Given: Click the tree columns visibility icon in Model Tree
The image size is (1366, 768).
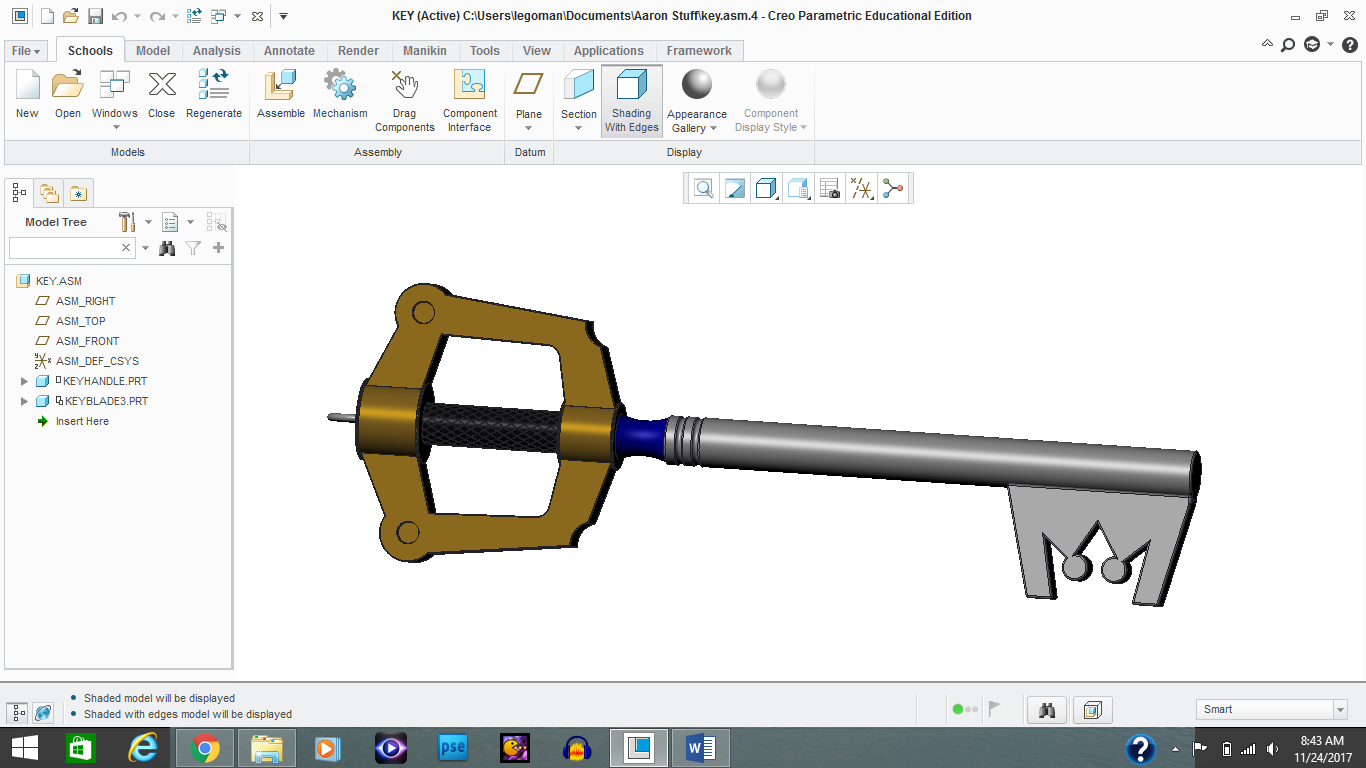Looking at the screenshot, I should pyautogui.click(x=215, y=222).
